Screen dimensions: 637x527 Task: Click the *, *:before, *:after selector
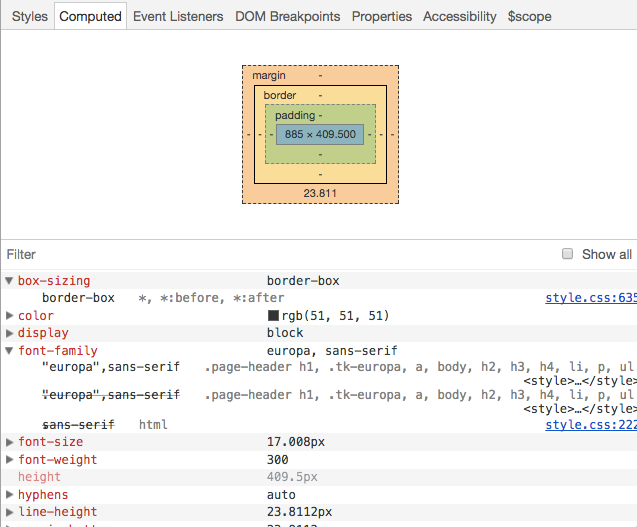(211, 298)
